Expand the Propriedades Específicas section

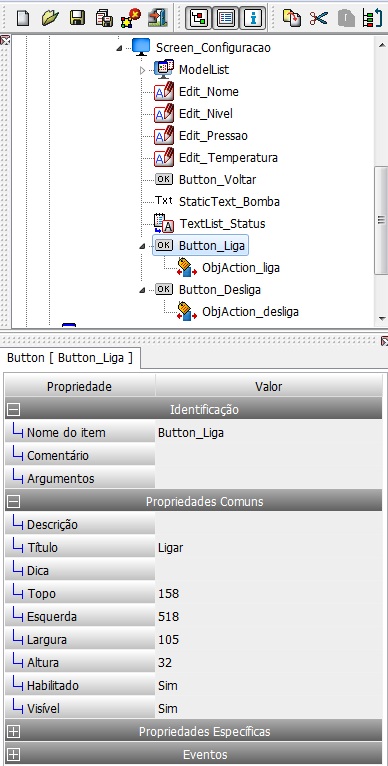(13, 731)
